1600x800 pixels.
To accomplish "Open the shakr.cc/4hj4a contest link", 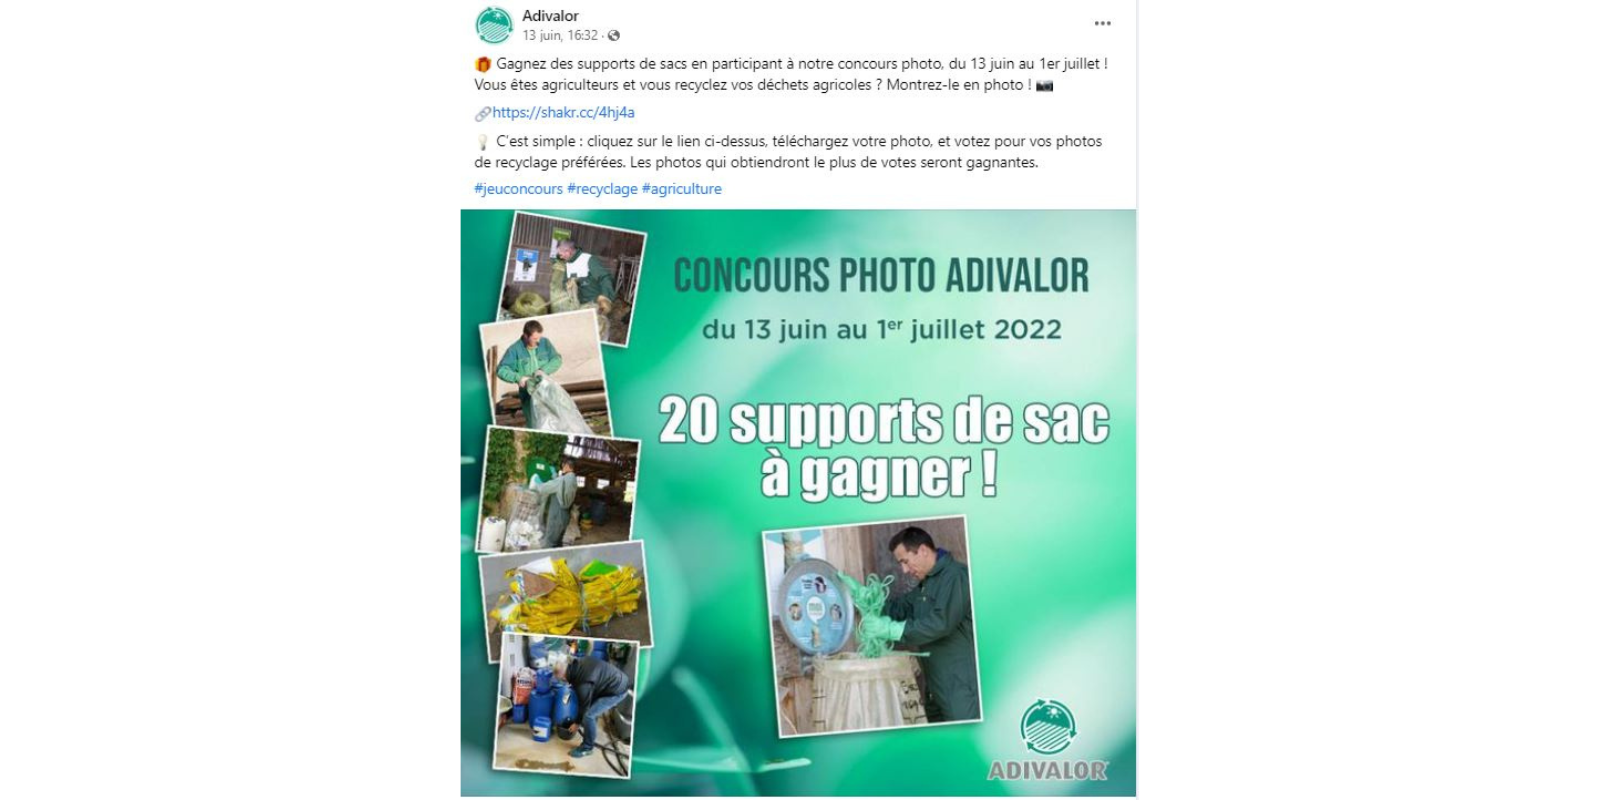I will tap(563, 113).
